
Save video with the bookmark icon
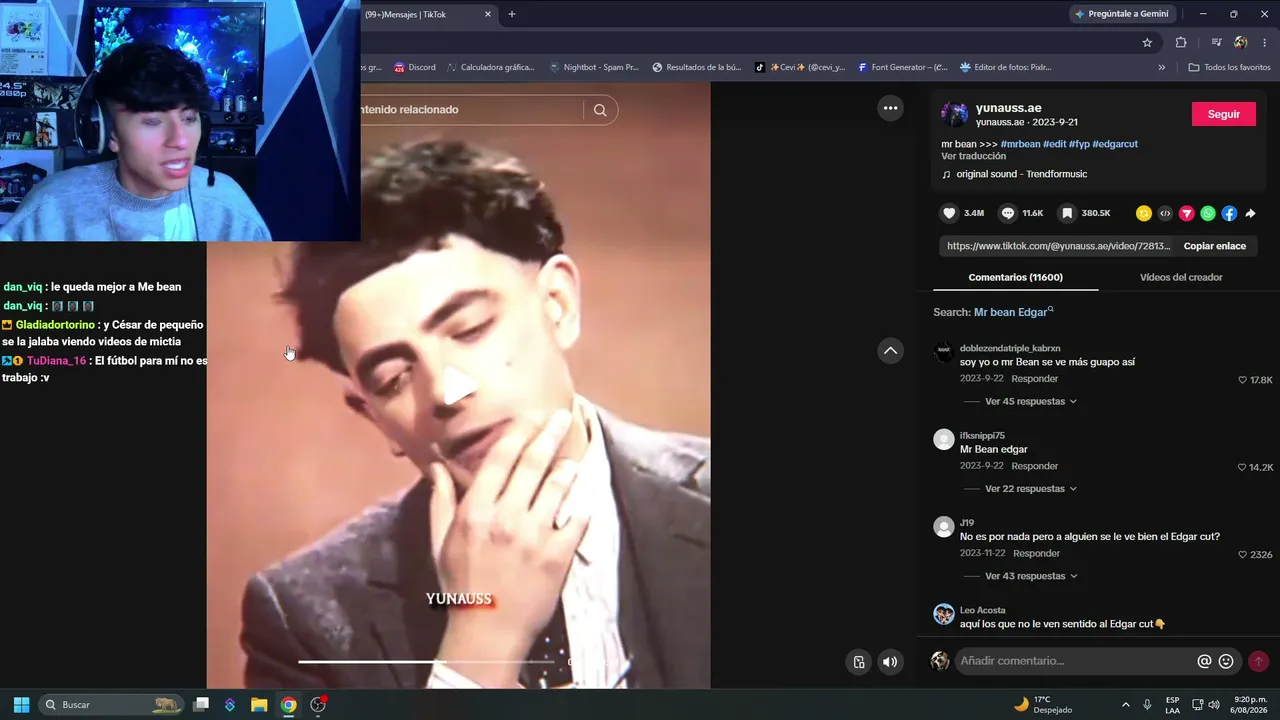pos(1067,213)
